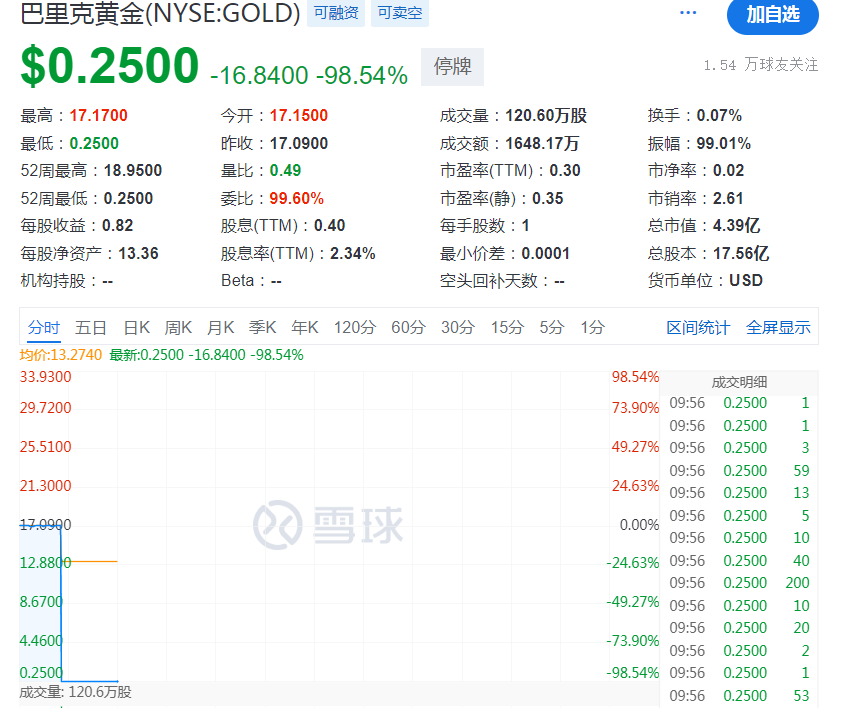Click the 股息(TTM) value 0.40
This screenshot has height=708, width=850.
(x=330, y=226)
